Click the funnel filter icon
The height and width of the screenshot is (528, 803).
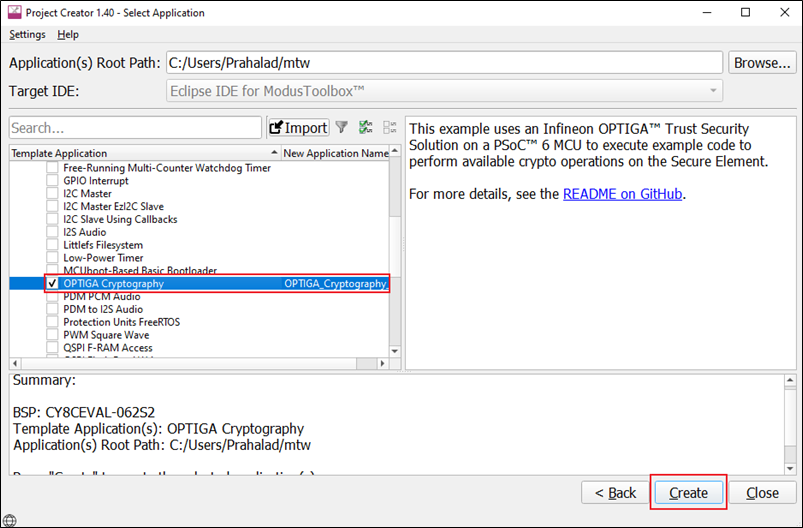342,127
